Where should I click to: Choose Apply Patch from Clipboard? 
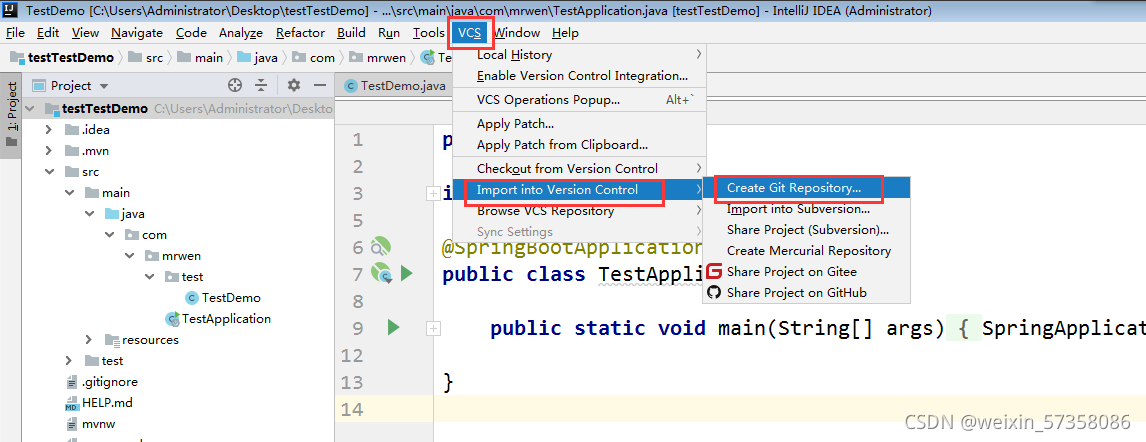point(579,145)
